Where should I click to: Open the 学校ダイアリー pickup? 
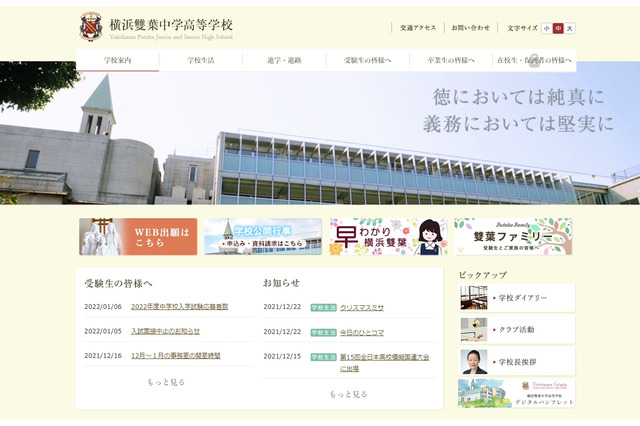tap(517, 298)
